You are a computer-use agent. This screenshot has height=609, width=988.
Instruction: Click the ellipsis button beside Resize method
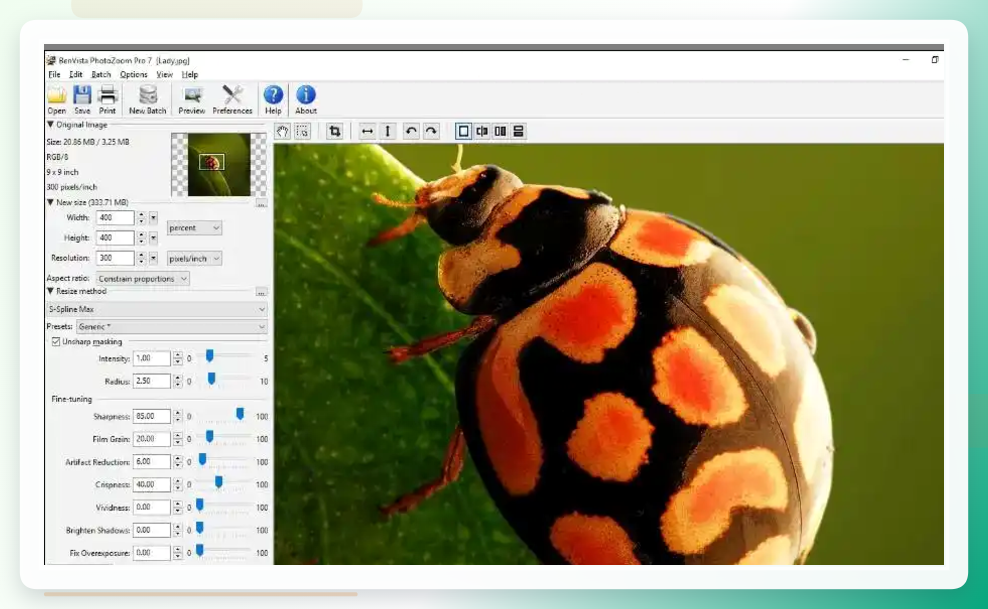point(261,292)
